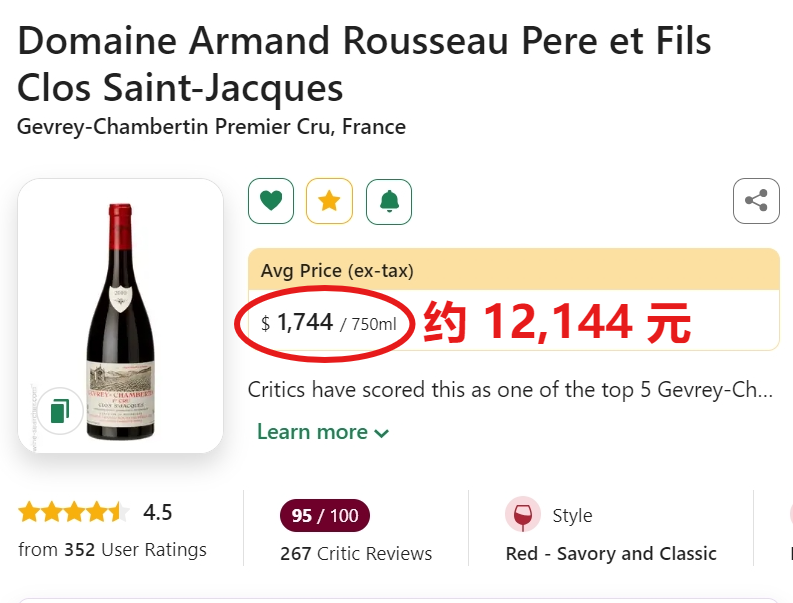Image resolution: width=793 pixels, height=603 pixels.
Task: Add wine to favorites with heart icon
Action: (x=270, y=201)
